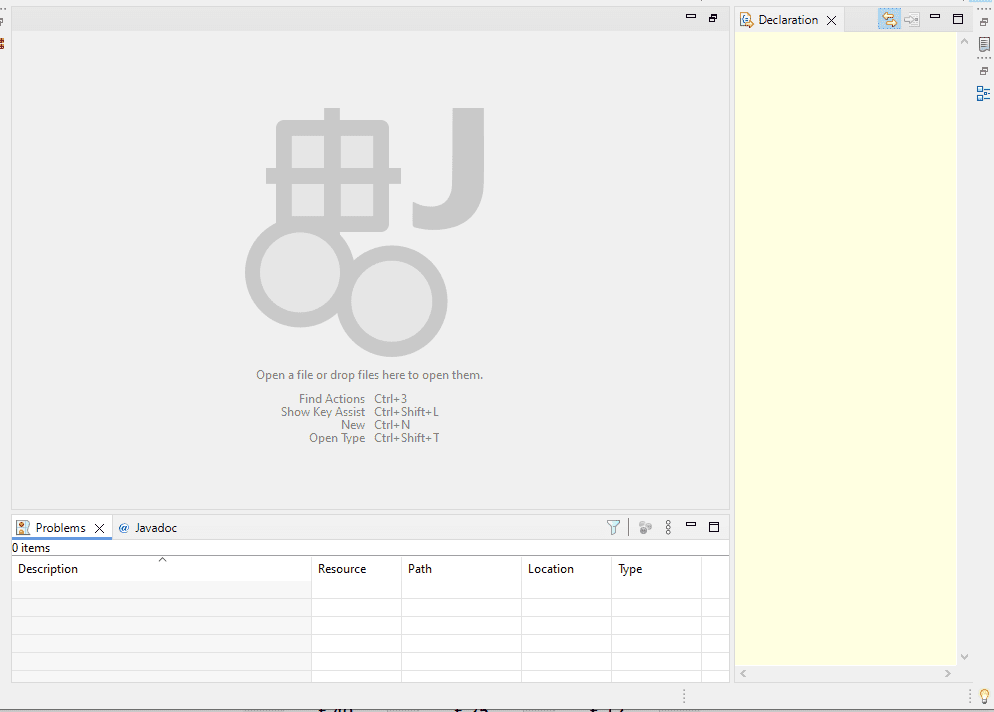Click the Declaration view scroll-up arrow
Image resolution: width=994 pixels, height=712 pixels.
click(964, 41)
